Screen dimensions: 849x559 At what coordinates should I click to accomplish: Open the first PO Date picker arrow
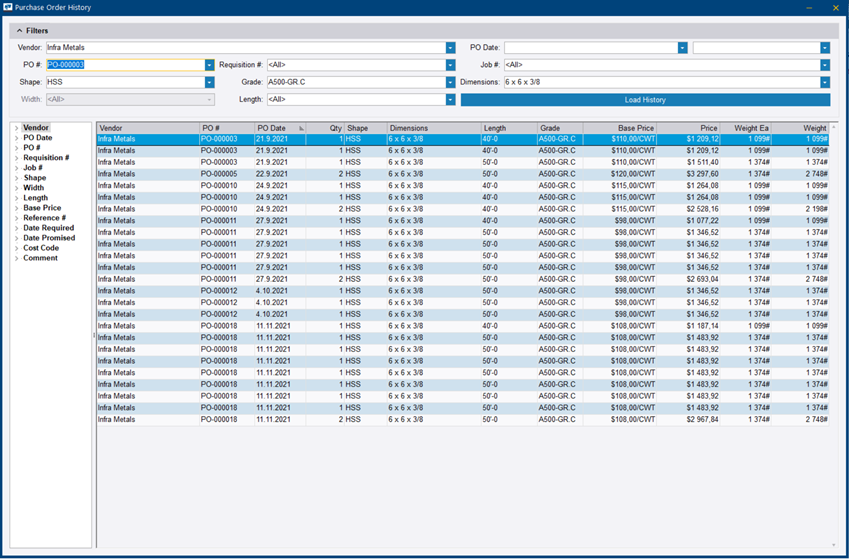(x=682, y=47)
